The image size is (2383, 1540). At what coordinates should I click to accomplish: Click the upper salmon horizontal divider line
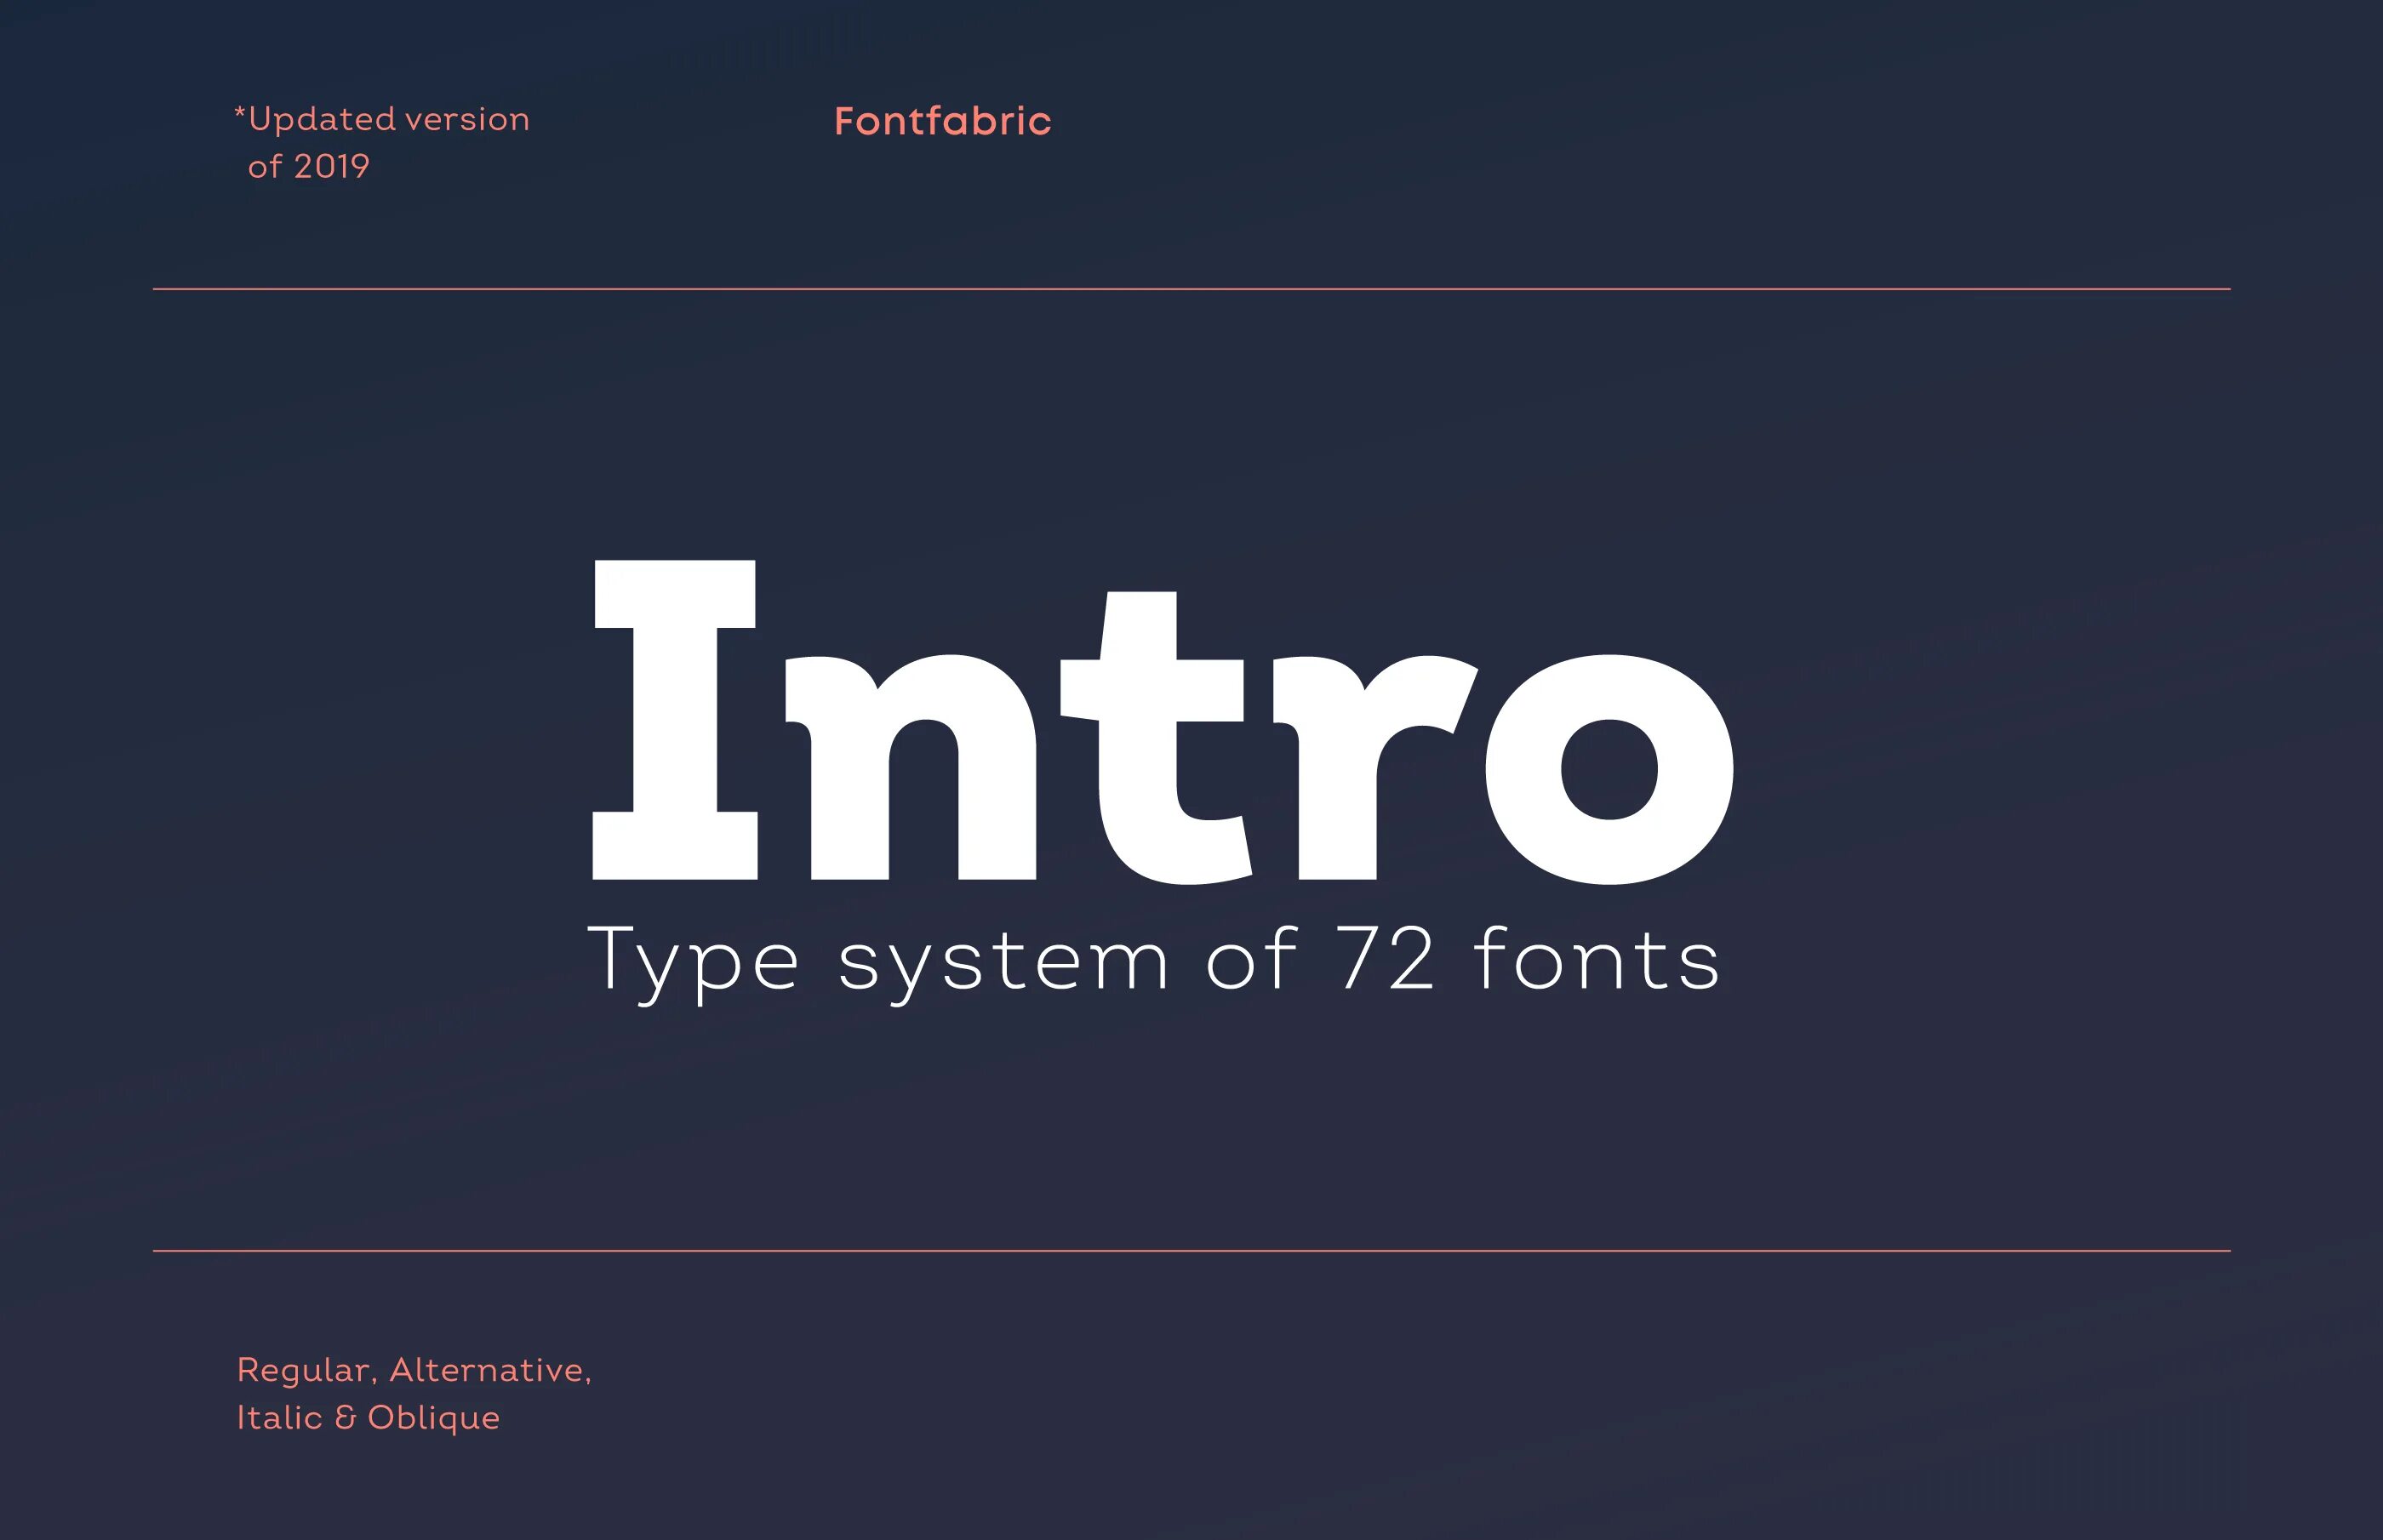click(x=1191, y=289)
